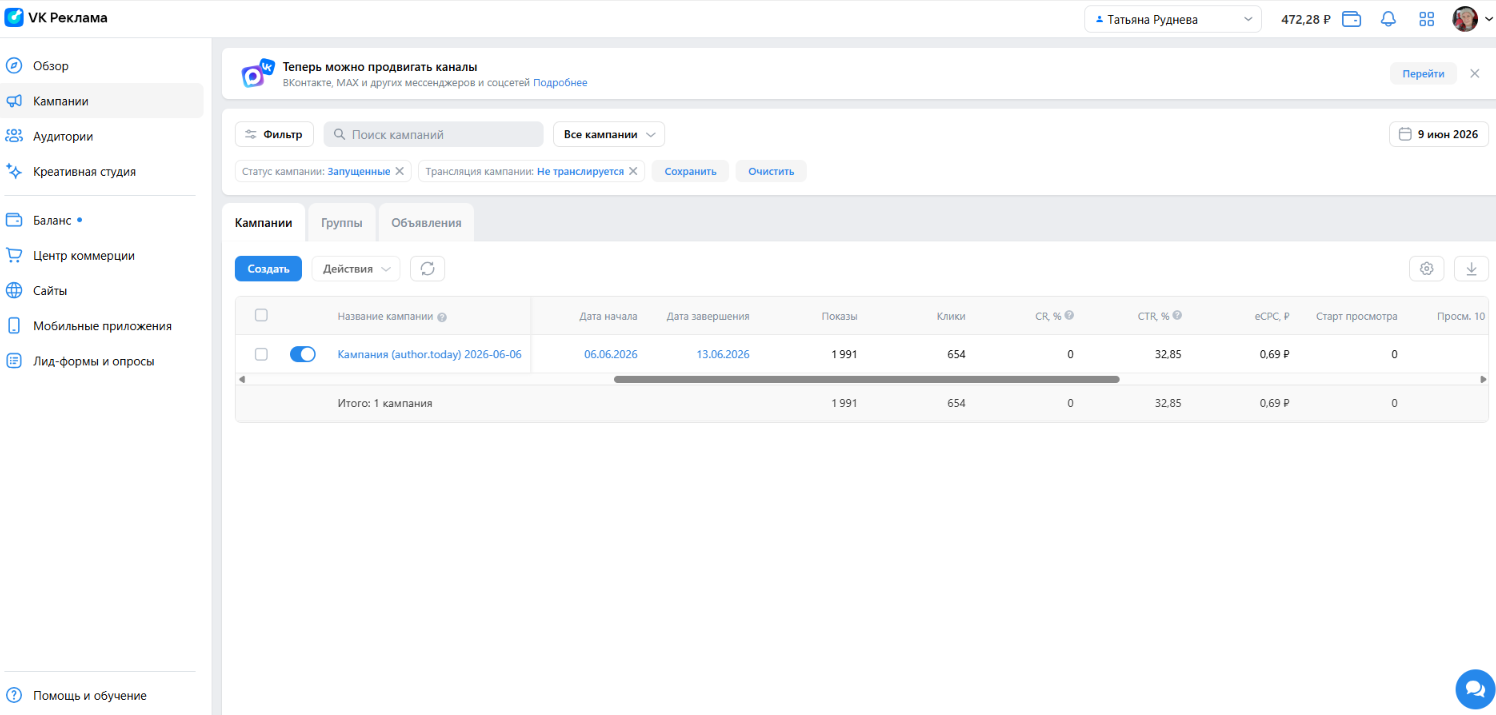Refresh the campaigns list

428,269
